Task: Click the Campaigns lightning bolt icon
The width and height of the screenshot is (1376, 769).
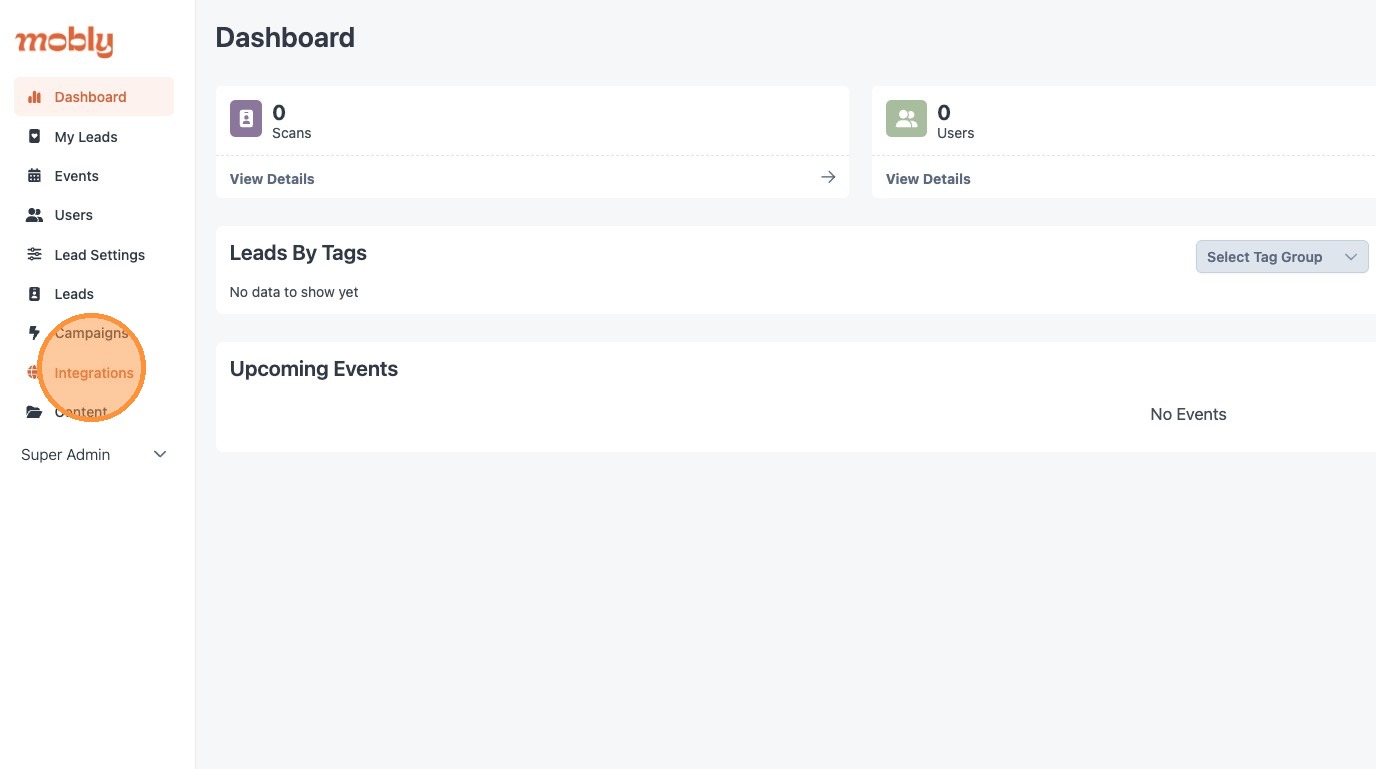Action: pyautogui.click(x=35, y=333)
